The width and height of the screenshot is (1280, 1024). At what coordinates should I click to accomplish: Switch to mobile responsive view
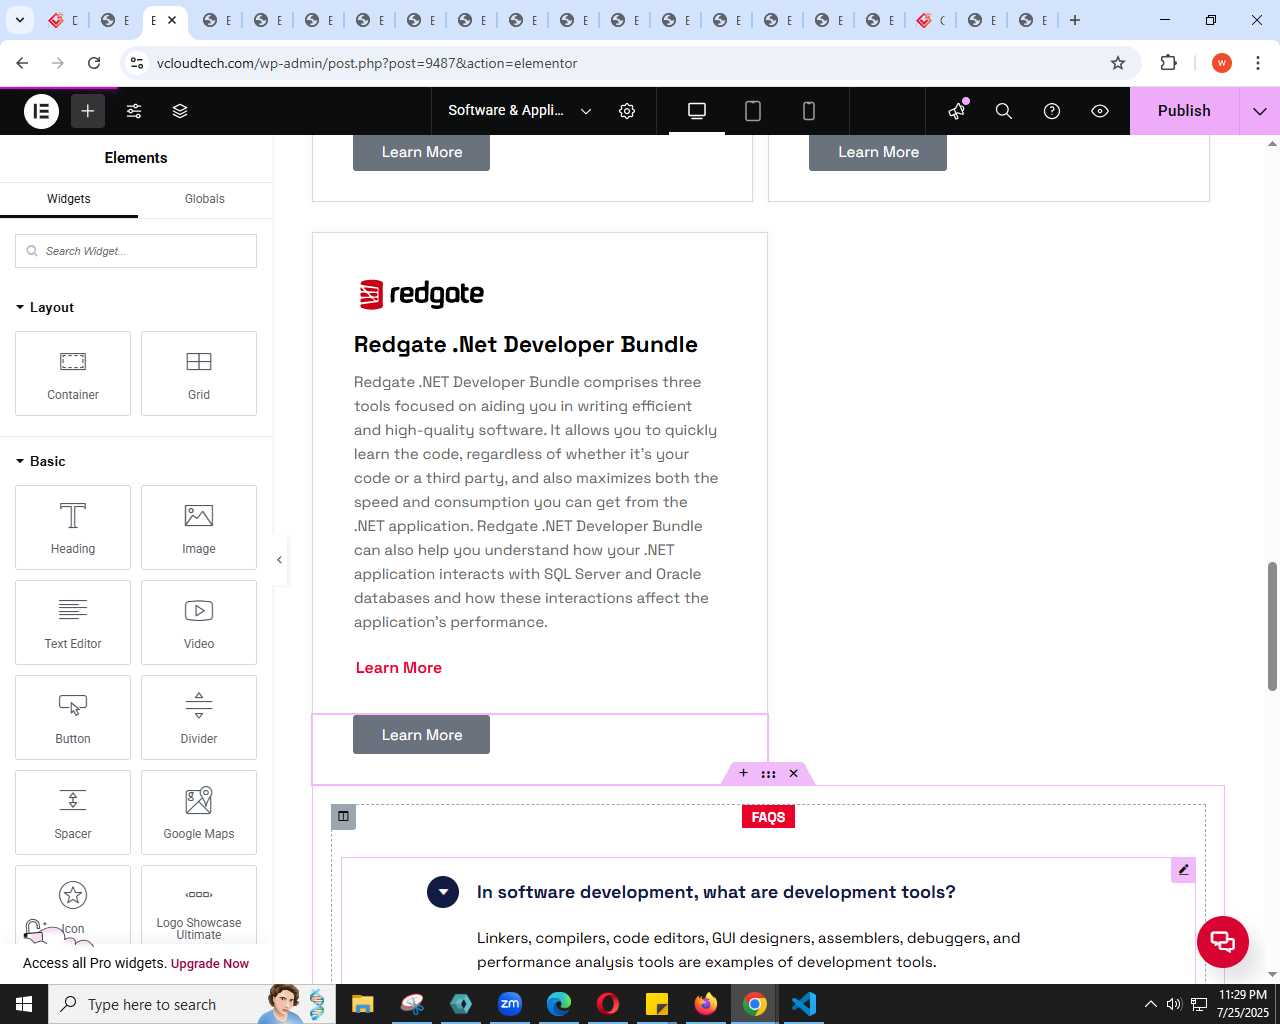point(809,111)
